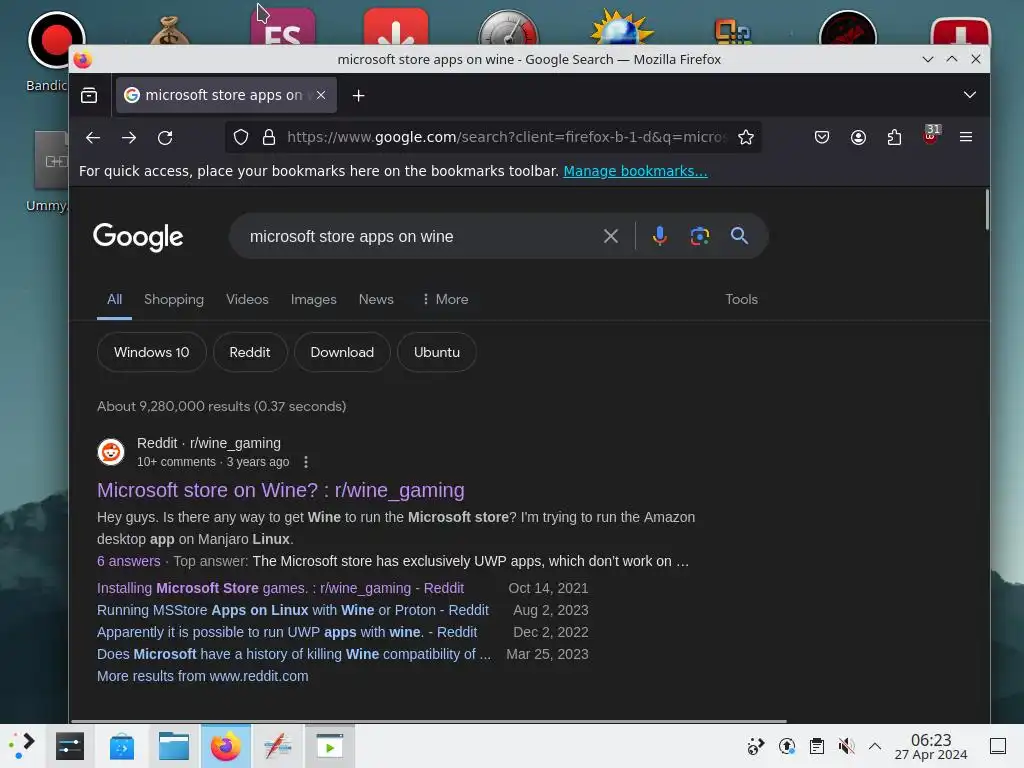
Task: Search by image with Google Lens
Action: click(x=699, y=236)
